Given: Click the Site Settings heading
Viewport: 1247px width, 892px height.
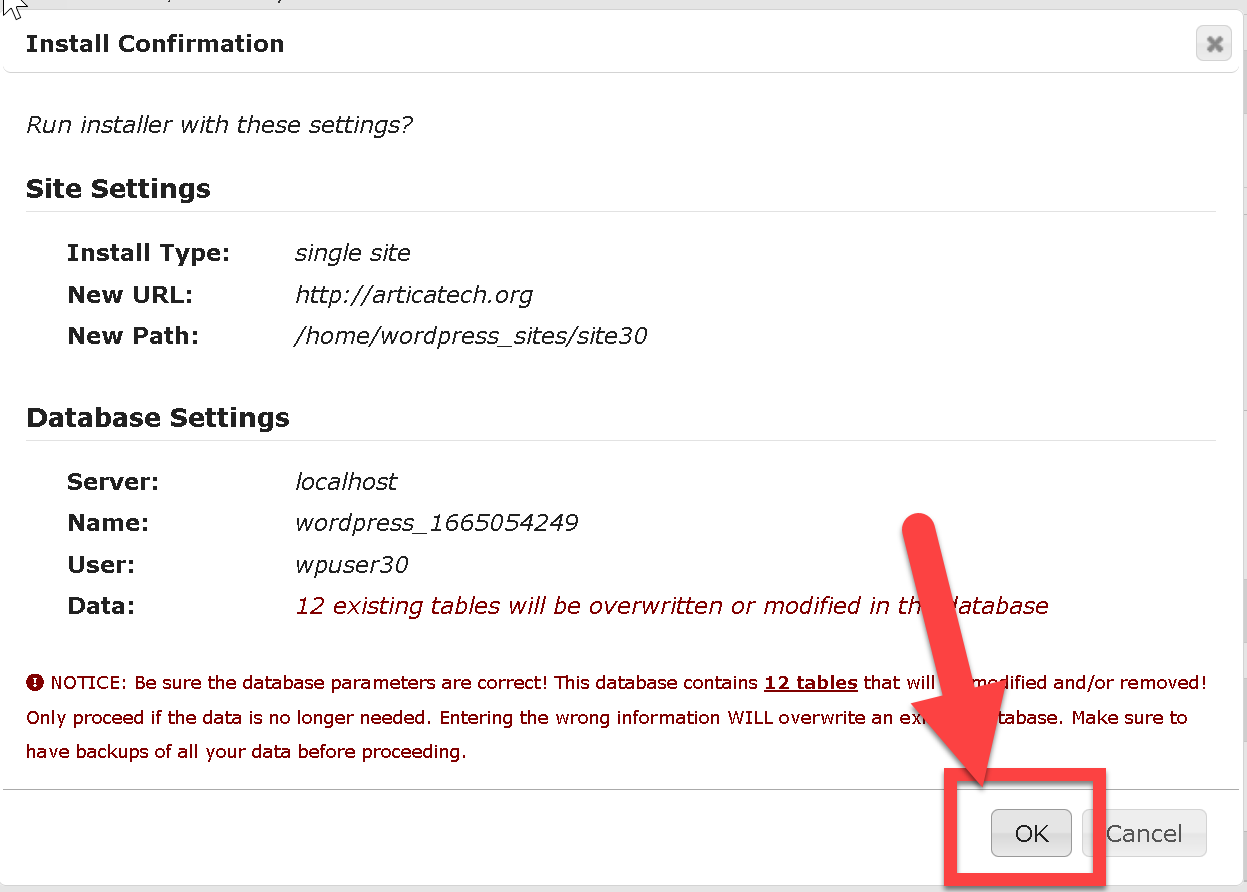Looking at the screenshot, I should (118, 189).
